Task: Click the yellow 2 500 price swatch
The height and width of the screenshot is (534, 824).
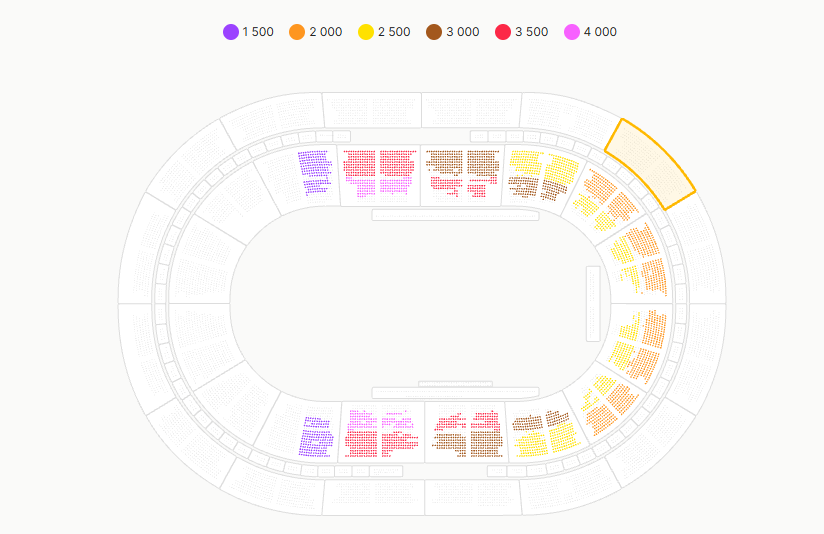Action: [x=366, y=32]
